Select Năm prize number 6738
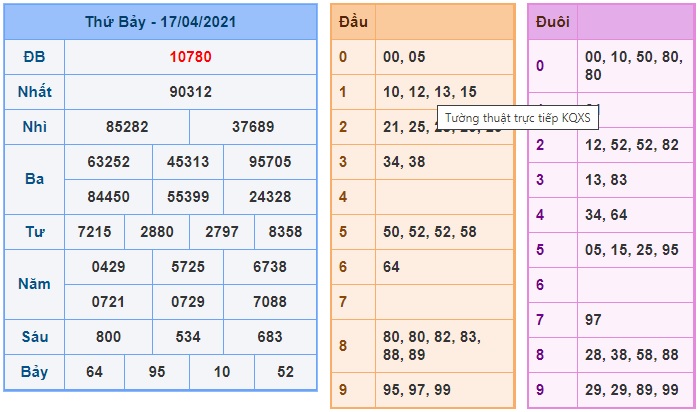Image resolution: width=700 pixels, height=412 pixels. point(270,267)
